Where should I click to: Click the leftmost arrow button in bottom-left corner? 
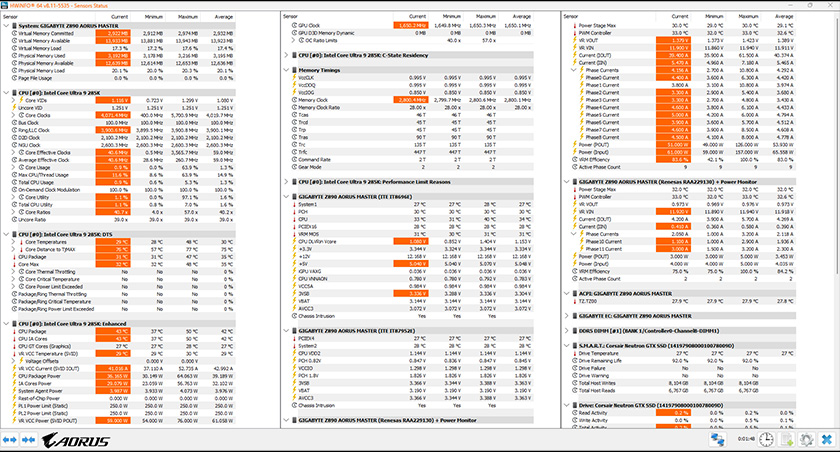(x=9, y=439)
